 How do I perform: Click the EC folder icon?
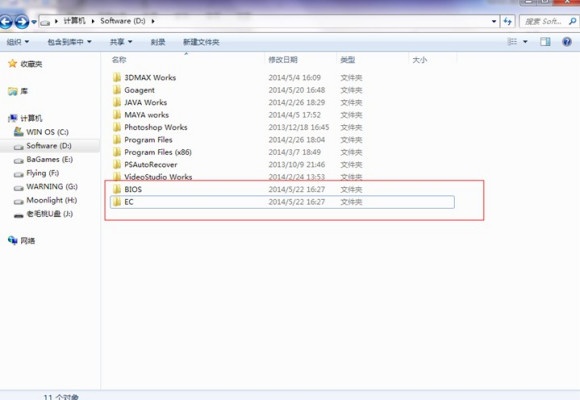click(x=117, y=202)
